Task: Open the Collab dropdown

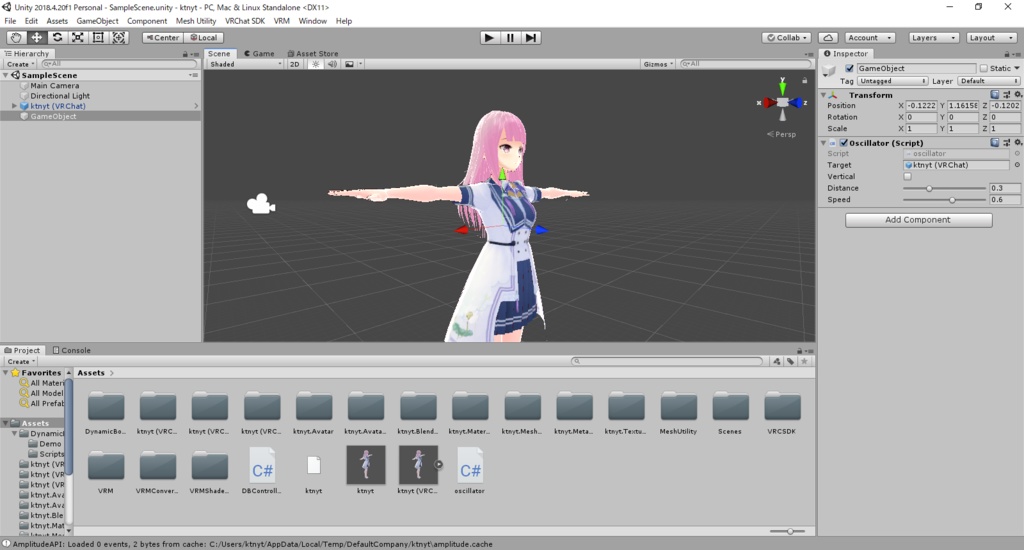Action: pyautogui.click(x=787, y=38)
